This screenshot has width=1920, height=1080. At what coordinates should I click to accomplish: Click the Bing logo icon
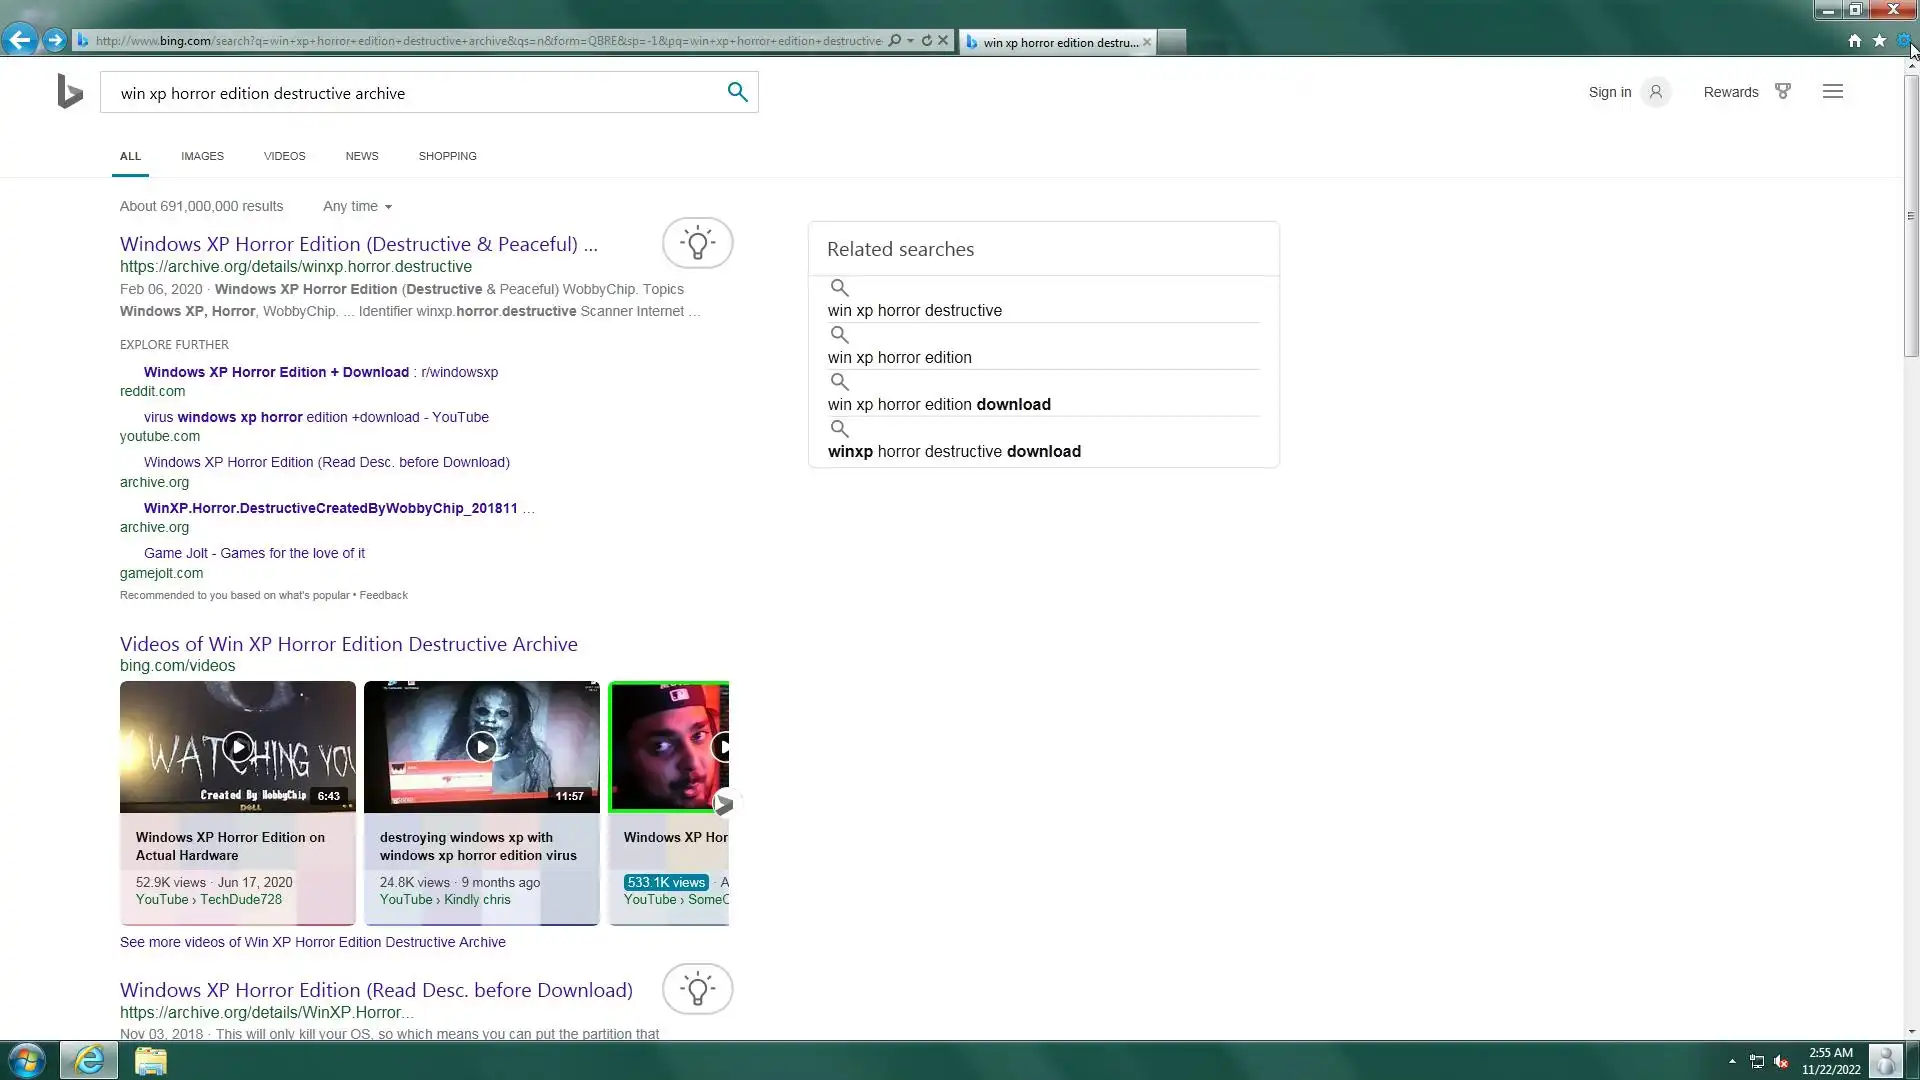coord(69,91)
